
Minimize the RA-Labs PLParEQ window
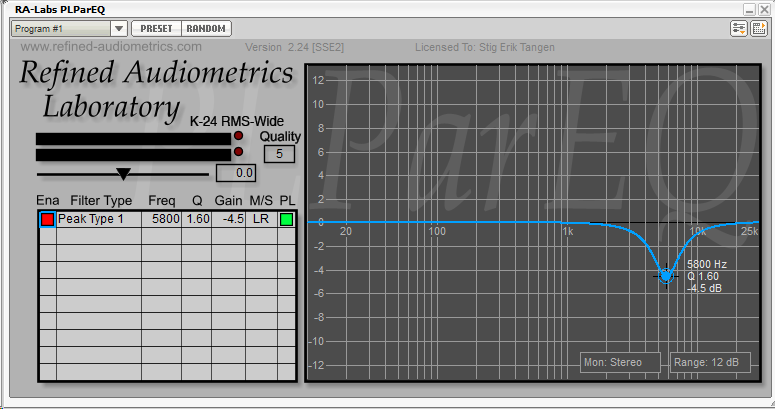tap(749, 9)
